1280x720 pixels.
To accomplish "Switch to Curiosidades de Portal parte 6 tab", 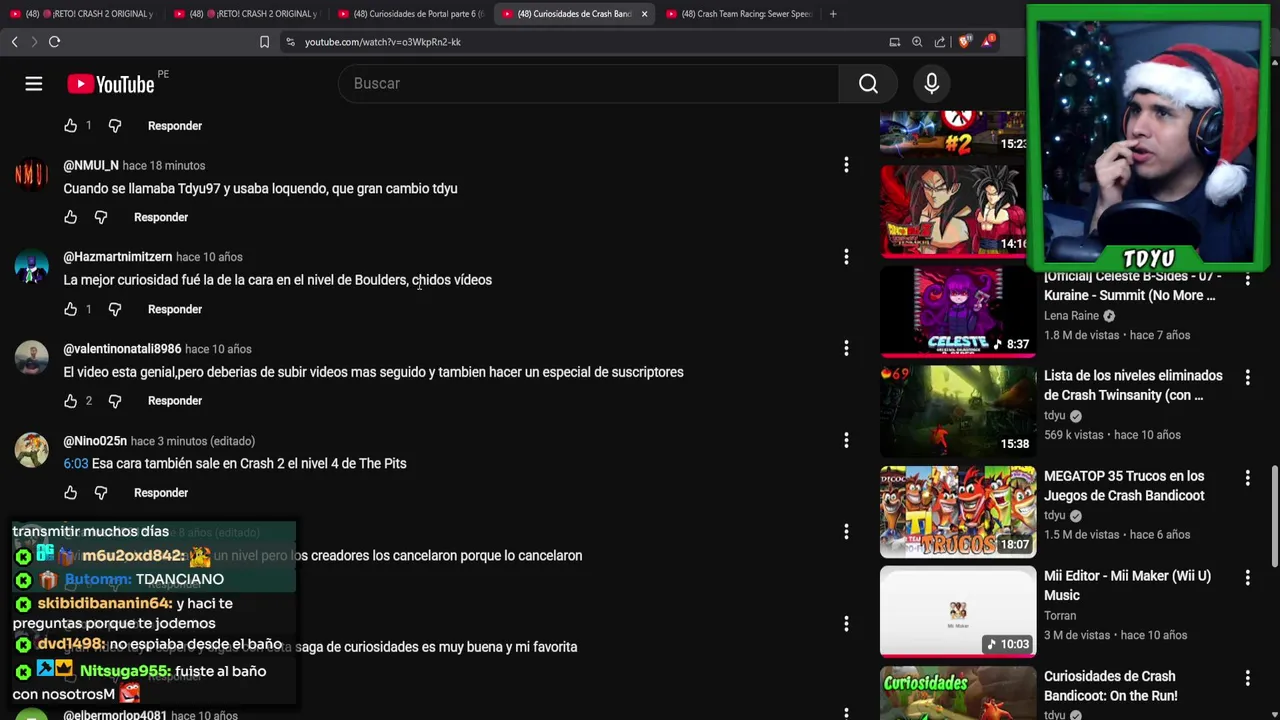I will point(410,14).
